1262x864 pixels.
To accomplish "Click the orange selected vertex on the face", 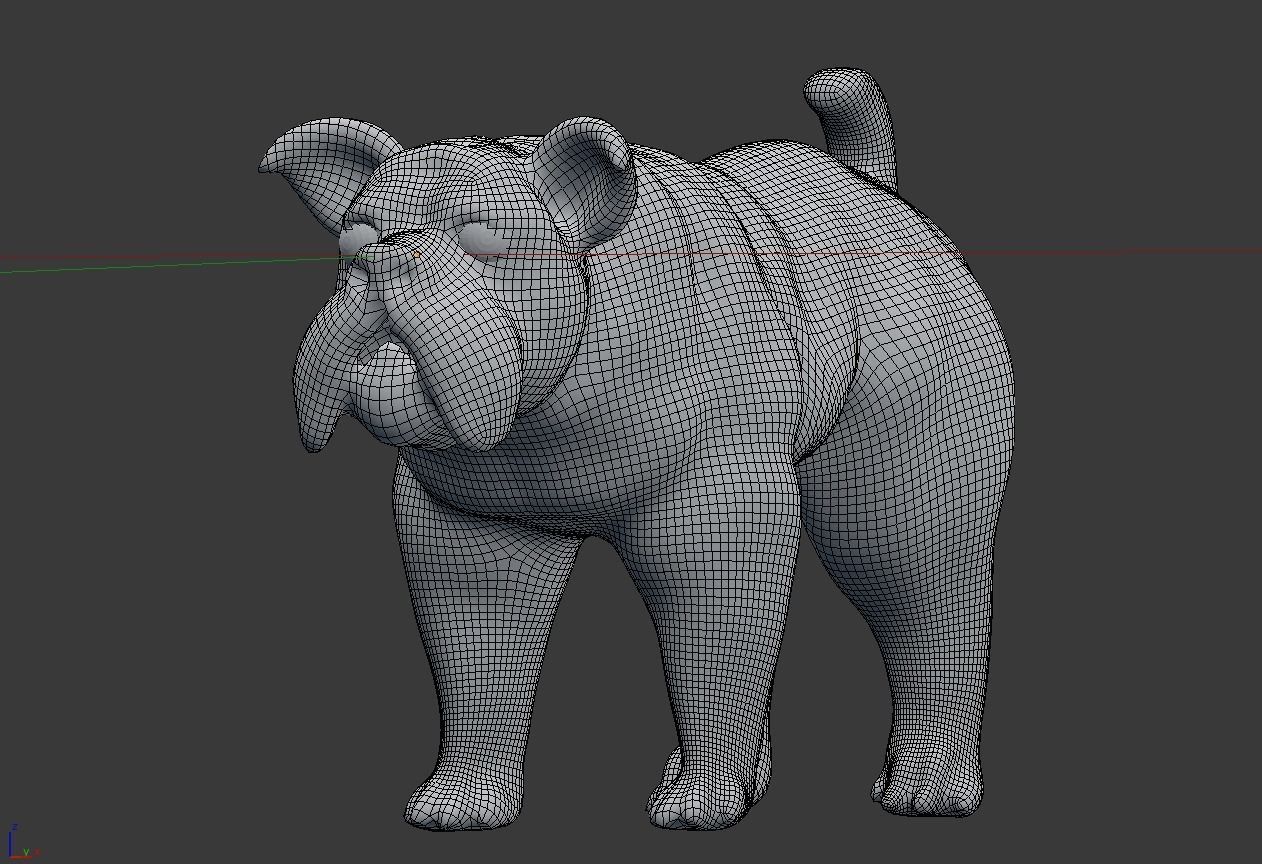I will [416, 254].
